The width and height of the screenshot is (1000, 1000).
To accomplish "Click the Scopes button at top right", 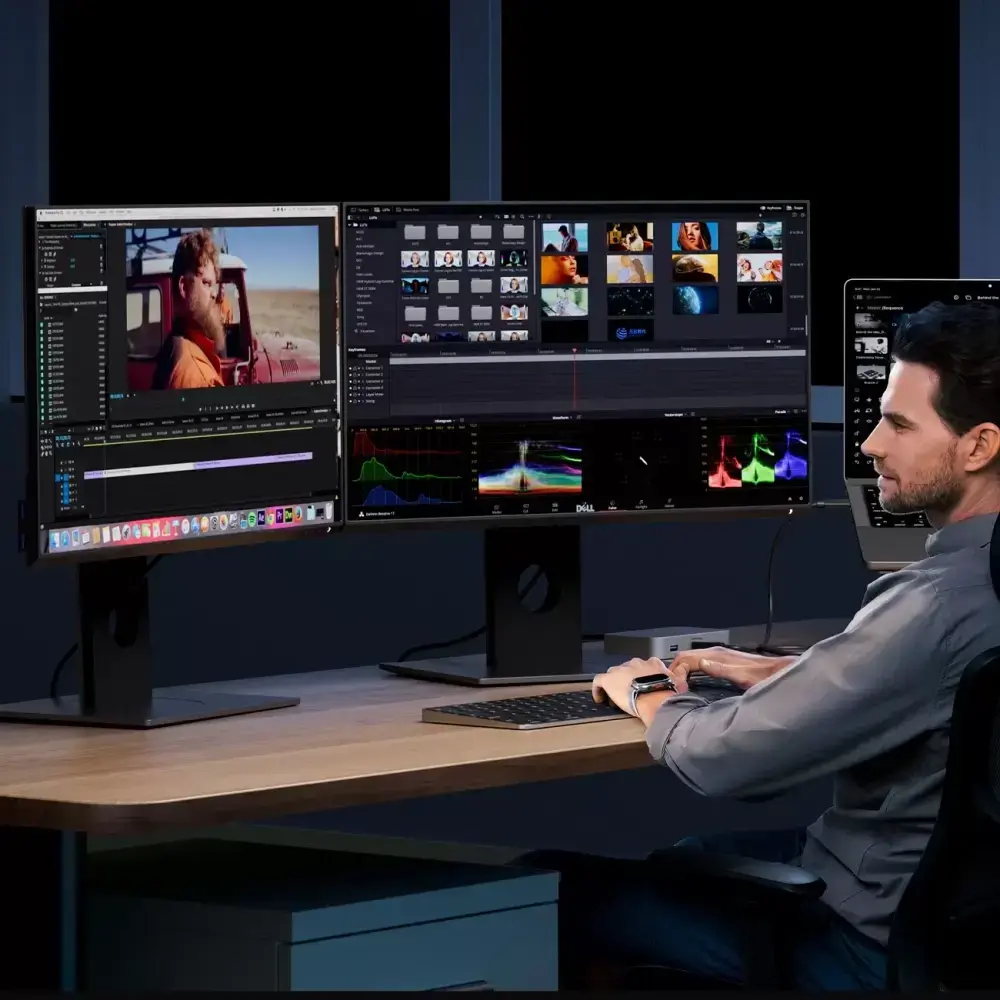I will (x=796, y=209).
